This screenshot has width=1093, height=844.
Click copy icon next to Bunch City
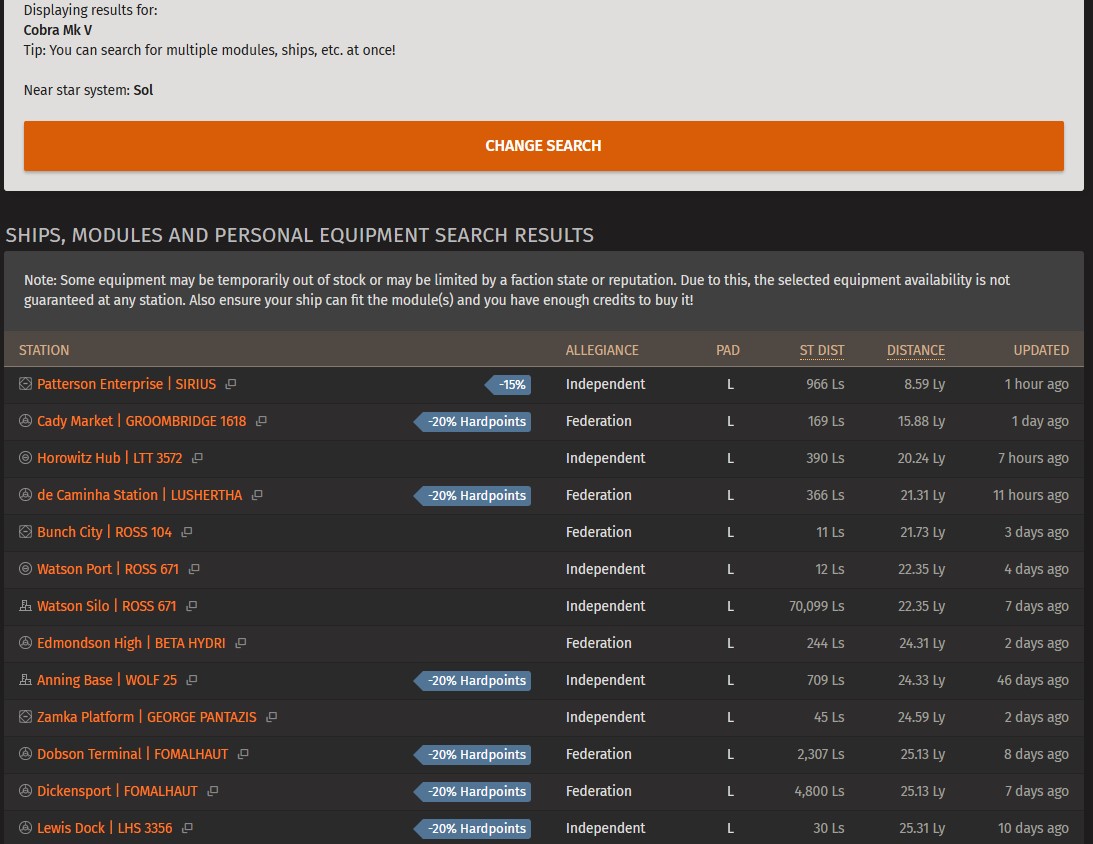coord(187,532)
